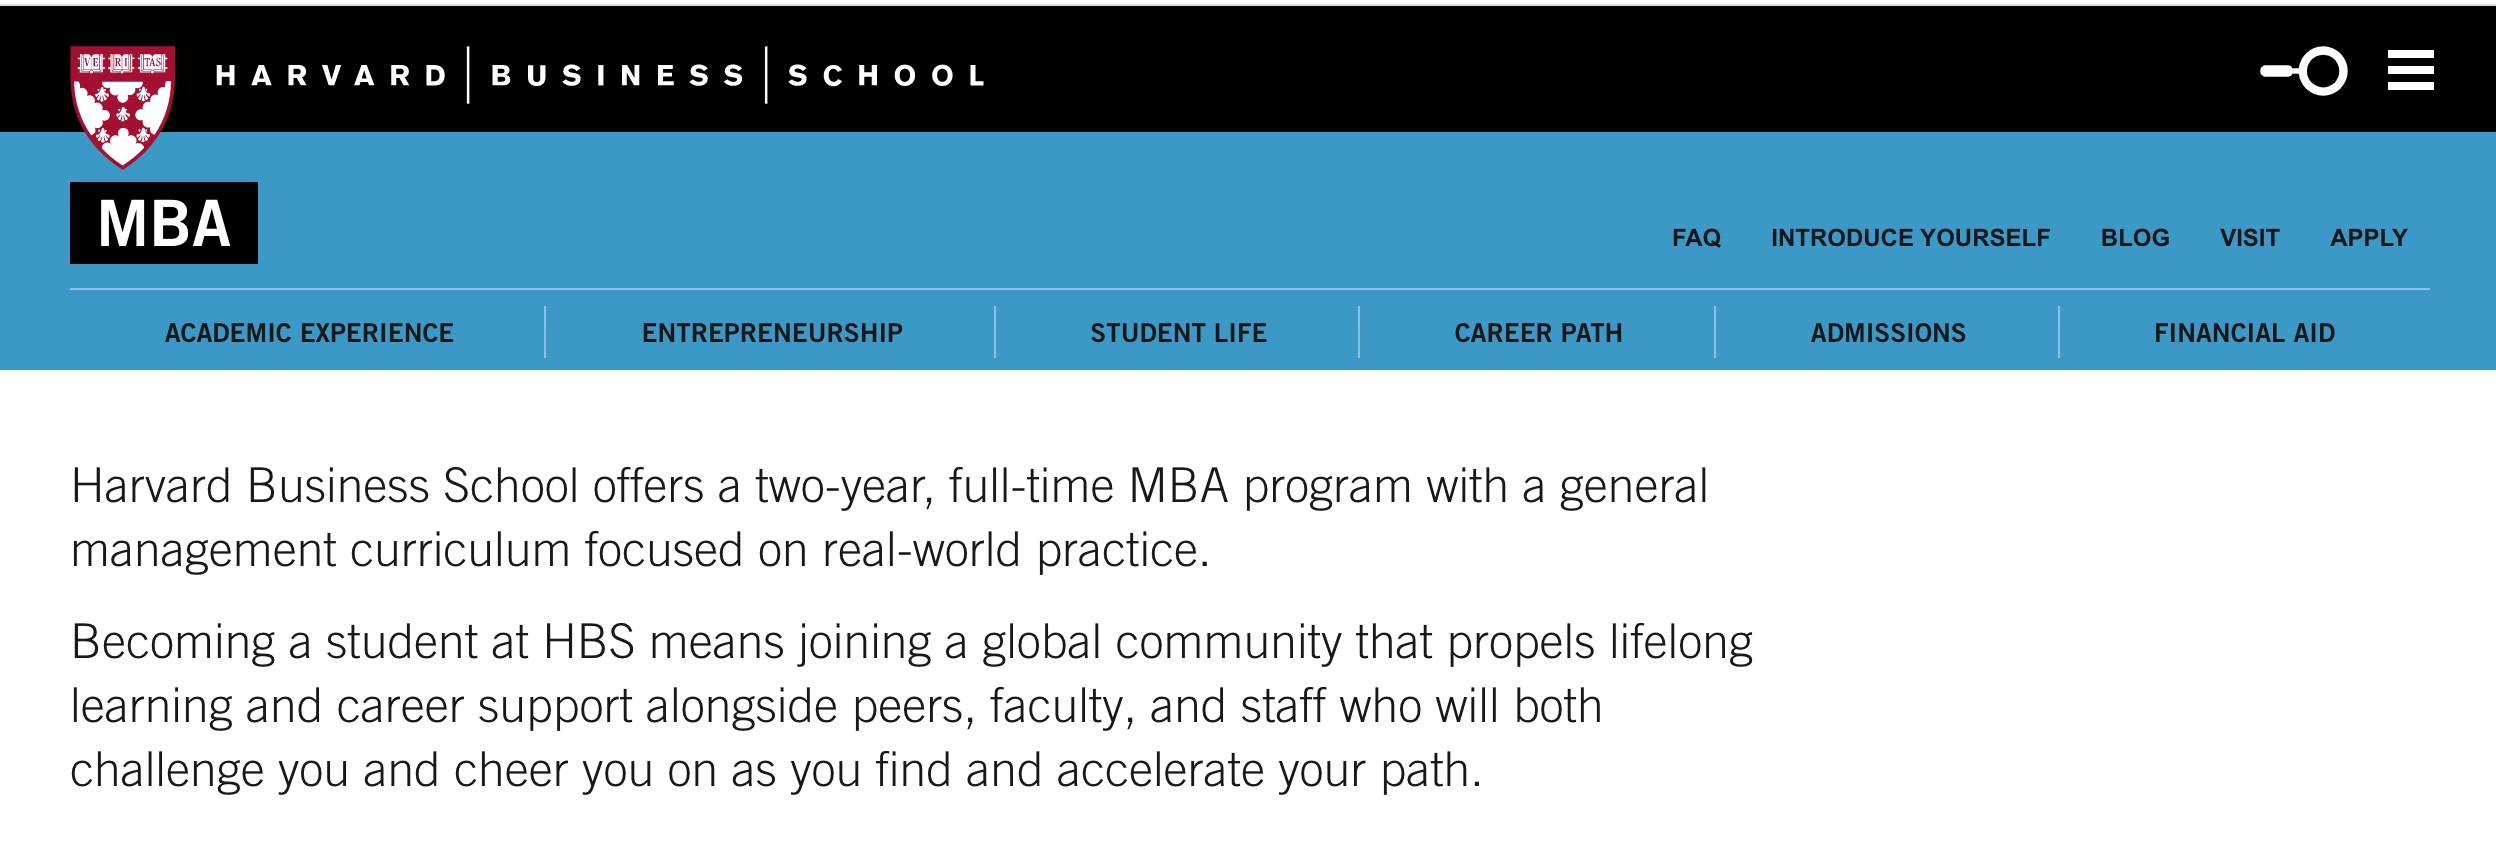
Task: Click the Harvard shield crest logo
Action: pos(123,105)
